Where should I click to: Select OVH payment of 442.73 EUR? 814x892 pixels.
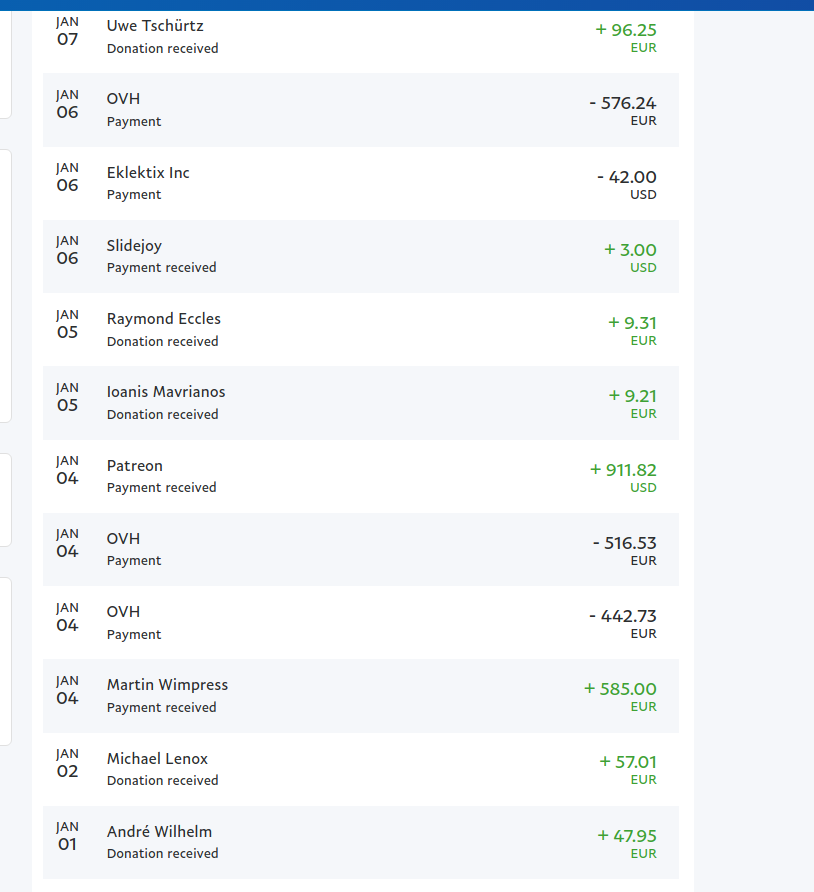point(361,623)
